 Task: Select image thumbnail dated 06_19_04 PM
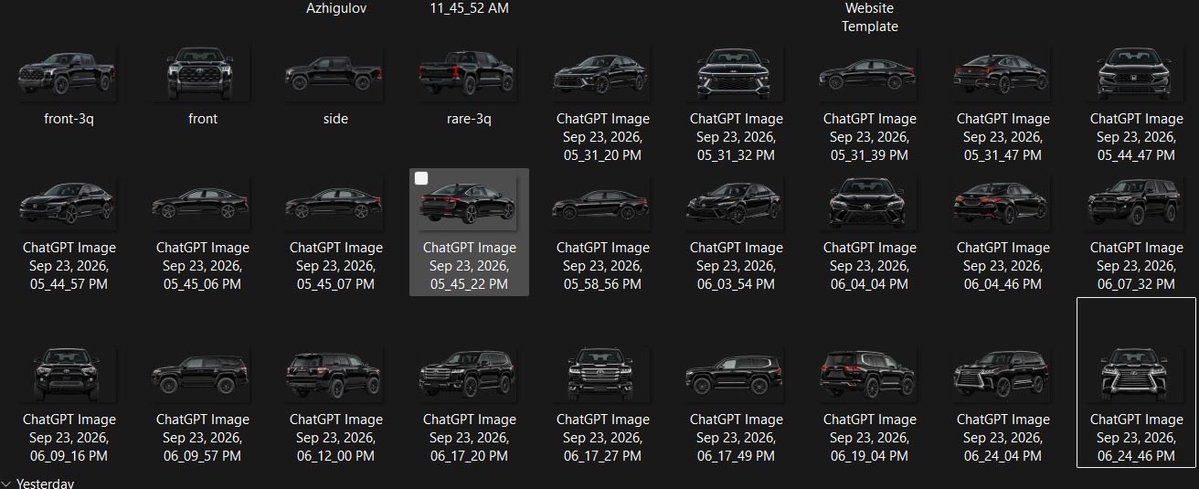click(x=869, y=374)
